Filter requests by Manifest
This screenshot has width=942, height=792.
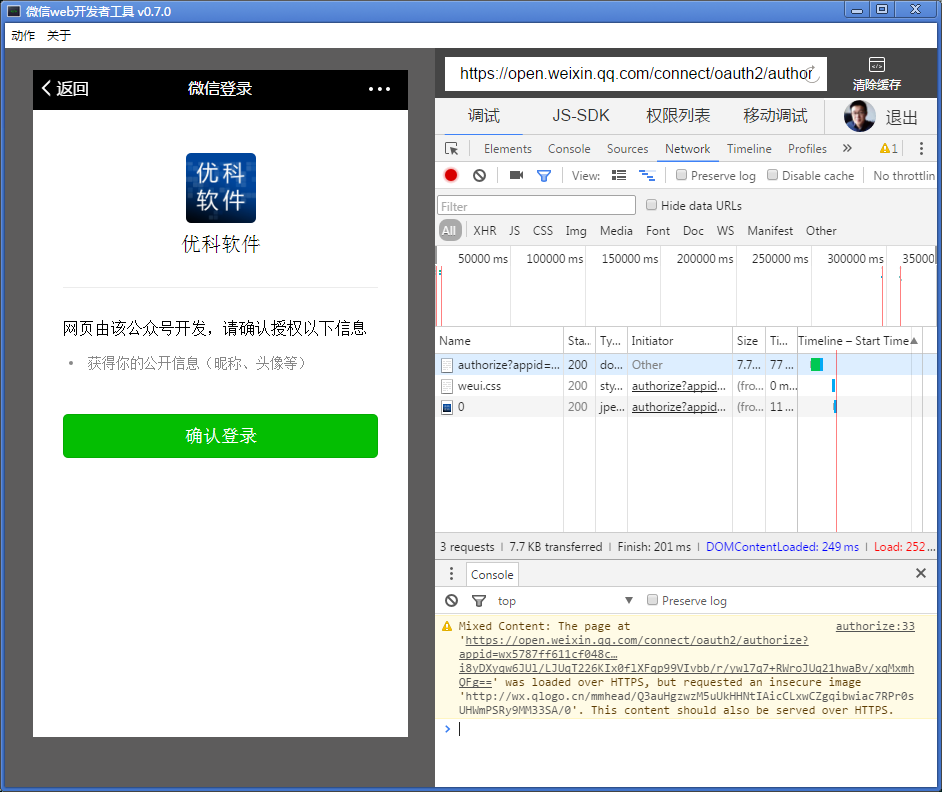pos(770,231)
